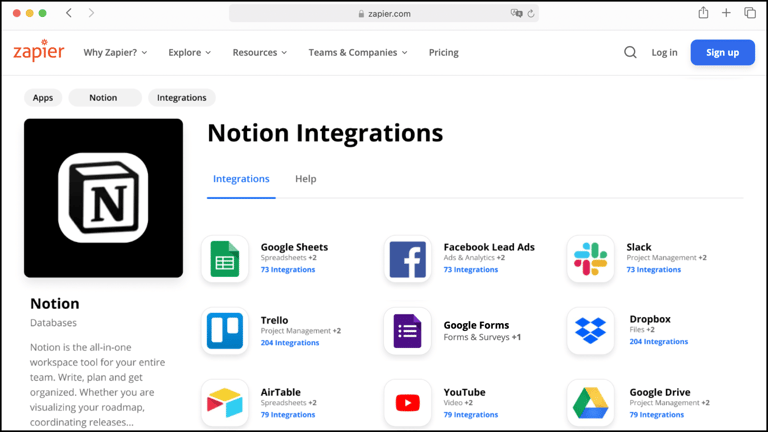768x432 pixels.
Task: Open the Slack app icon
Action: [590, 259]
